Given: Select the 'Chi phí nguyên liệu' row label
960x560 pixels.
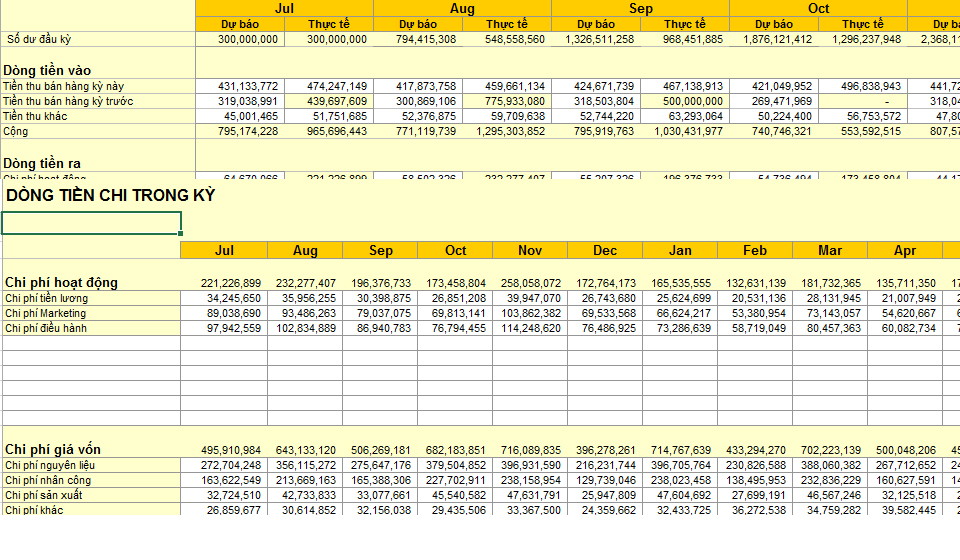Looking at the screenshot, I should click(x=50, y=465).
